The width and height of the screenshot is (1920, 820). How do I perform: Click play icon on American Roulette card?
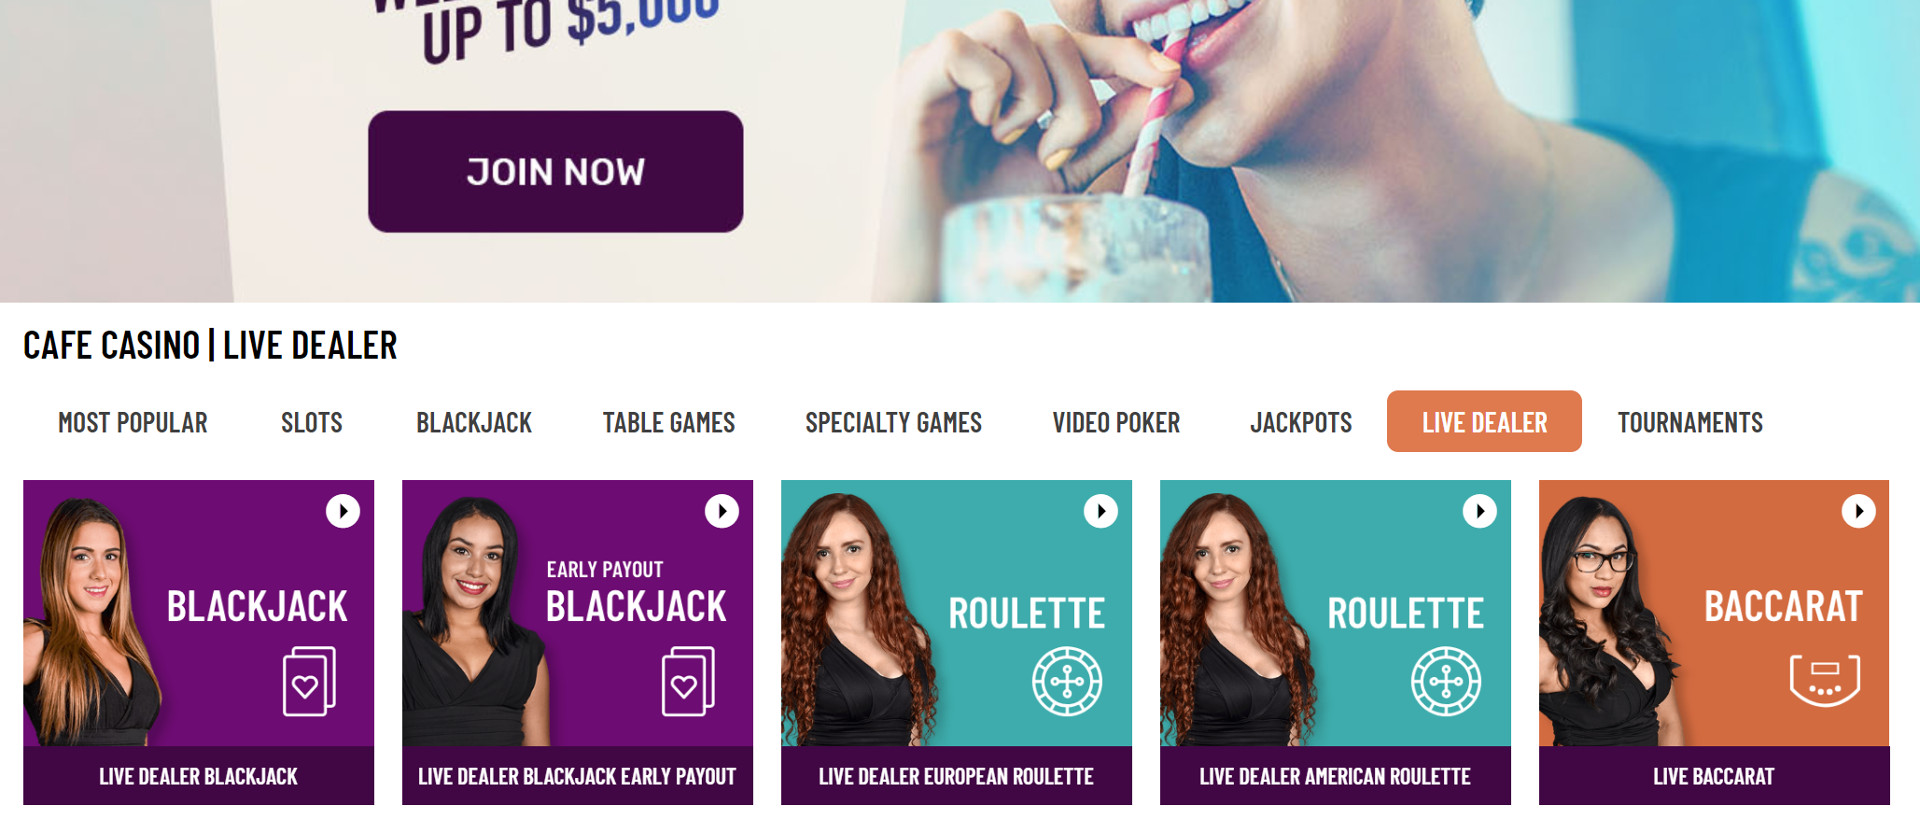(x=1480, y=511)
